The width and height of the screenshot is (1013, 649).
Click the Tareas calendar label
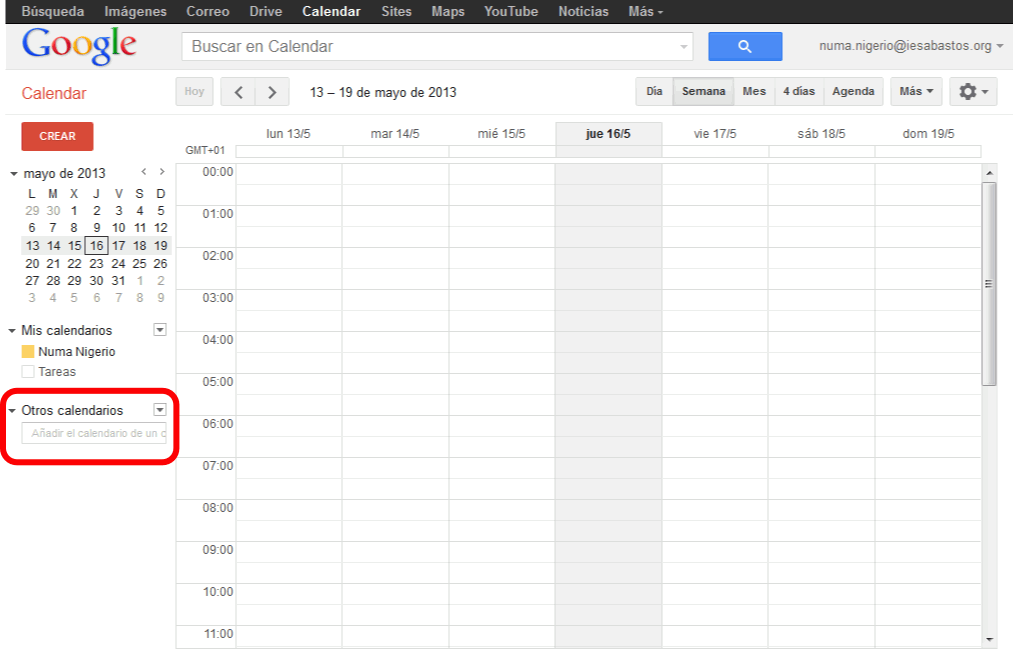click(x=57, y=371)
